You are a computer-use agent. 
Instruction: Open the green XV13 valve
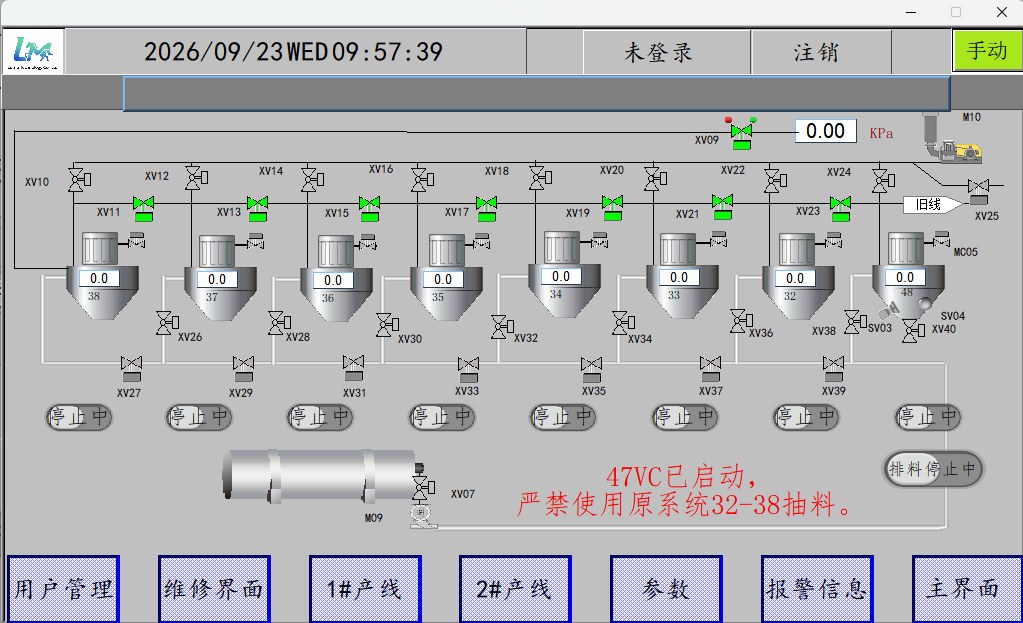[257, 208]
